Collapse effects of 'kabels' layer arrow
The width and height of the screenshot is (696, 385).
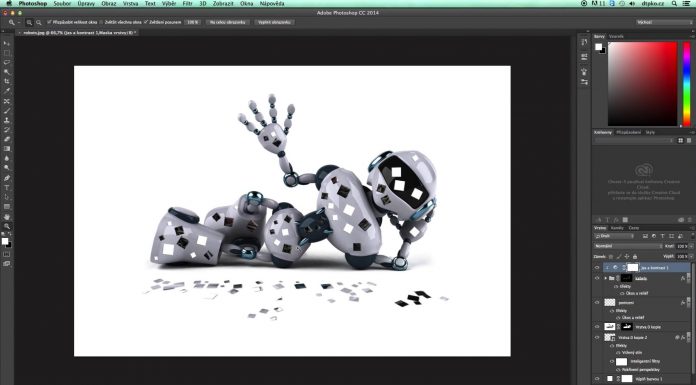689,278
